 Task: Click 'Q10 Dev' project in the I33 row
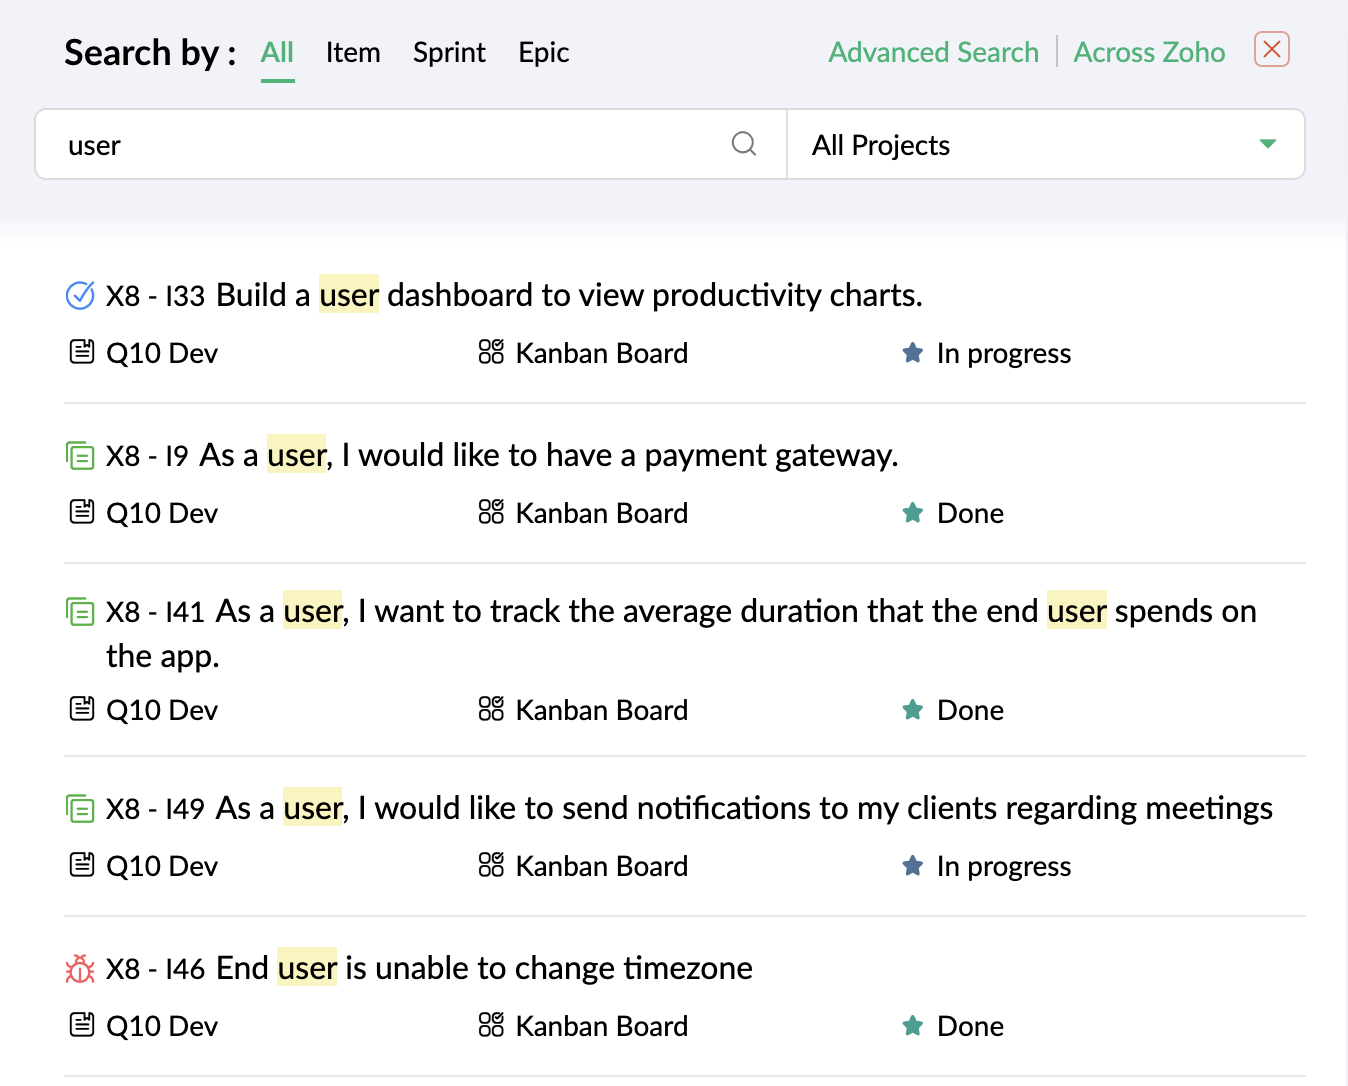point(162,353)
